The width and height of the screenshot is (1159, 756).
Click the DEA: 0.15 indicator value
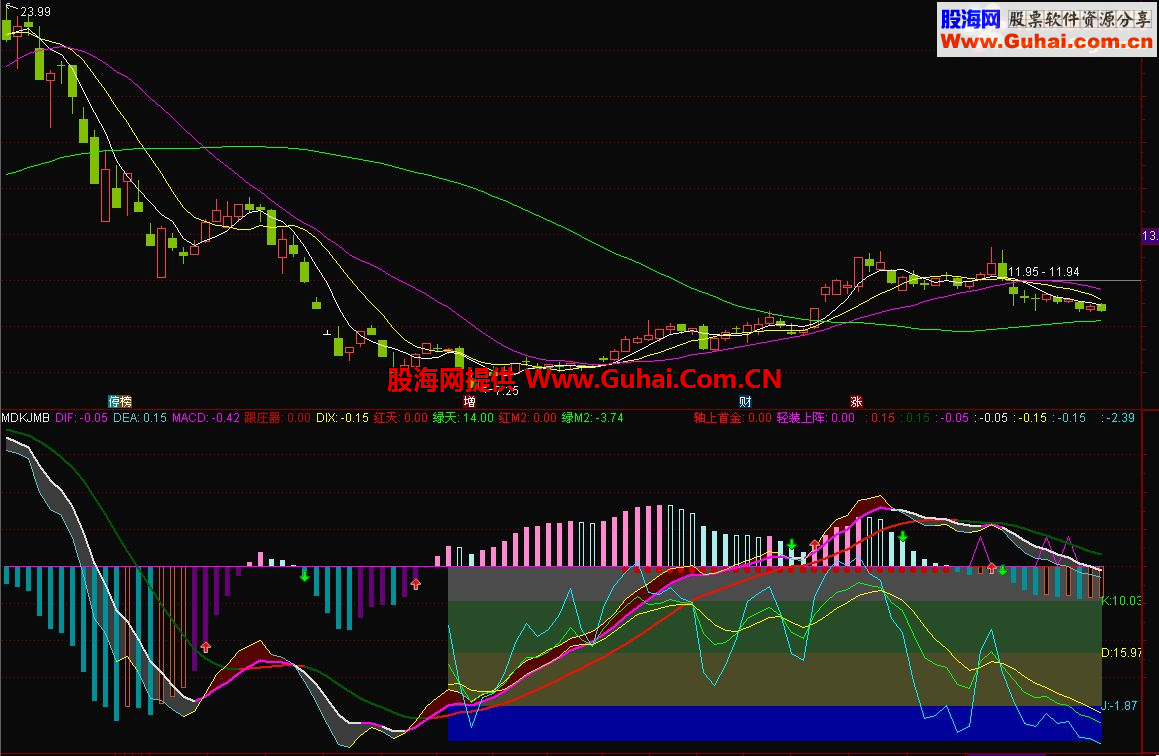point(140,418)
